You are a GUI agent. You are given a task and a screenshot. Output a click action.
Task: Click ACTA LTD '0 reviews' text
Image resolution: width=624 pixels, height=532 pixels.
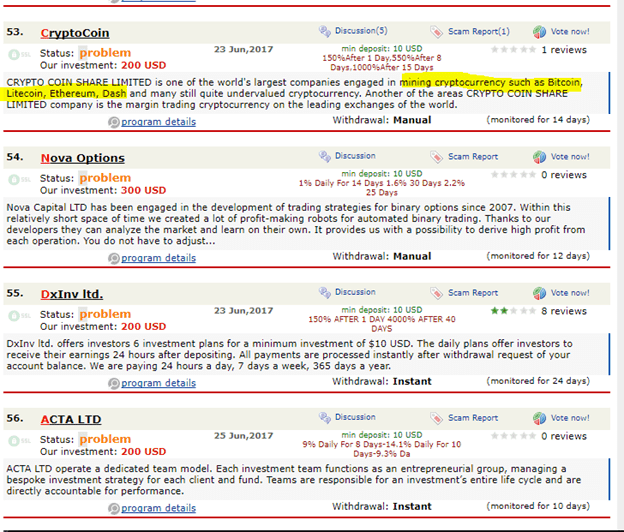[564, 436]
